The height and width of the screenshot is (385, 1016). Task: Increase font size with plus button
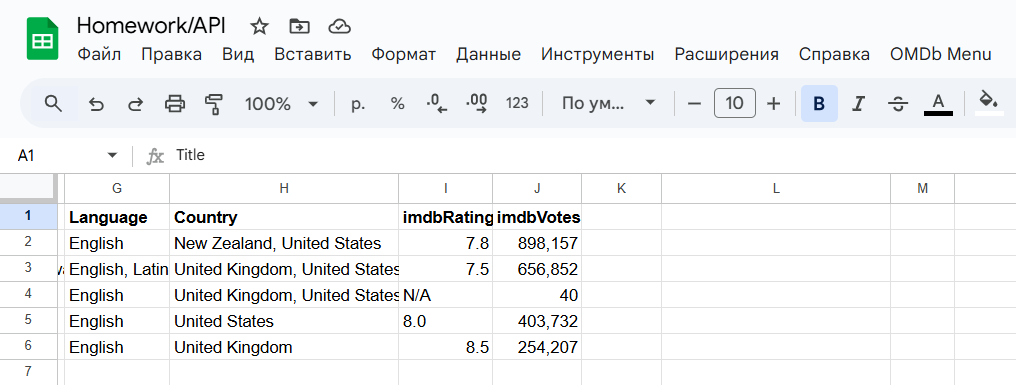[773, 104]
